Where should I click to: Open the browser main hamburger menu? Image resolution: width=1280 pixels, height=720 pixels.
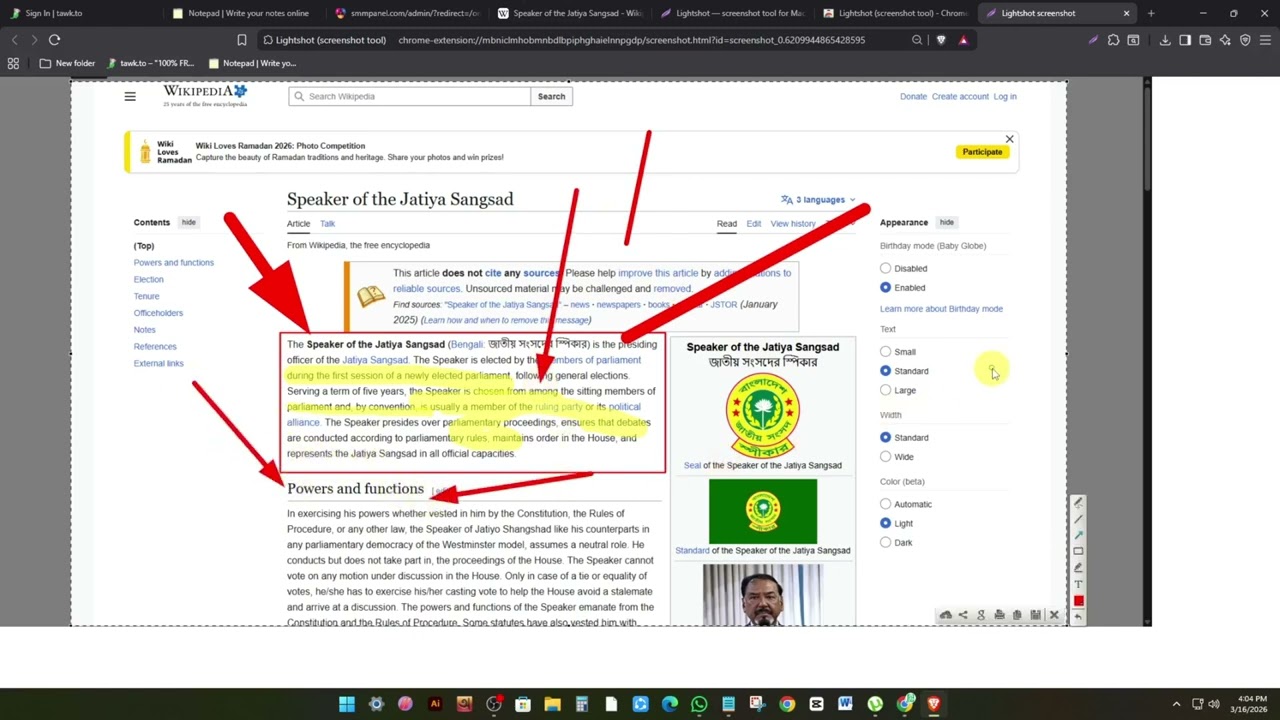1265,40
